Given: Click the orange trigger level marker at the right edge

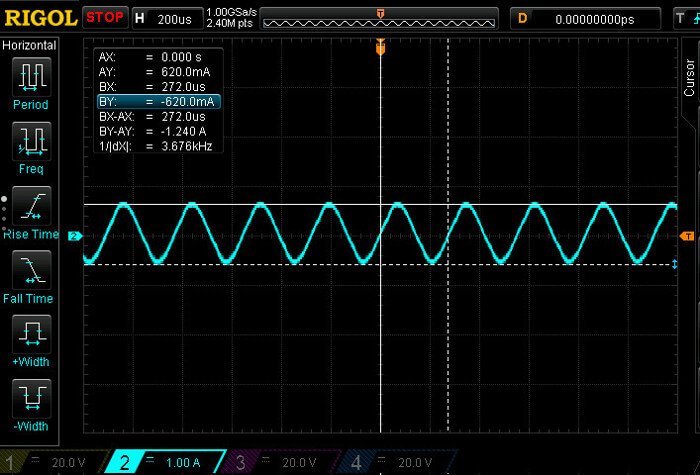Looking at the screenshot, I should 687,236.
